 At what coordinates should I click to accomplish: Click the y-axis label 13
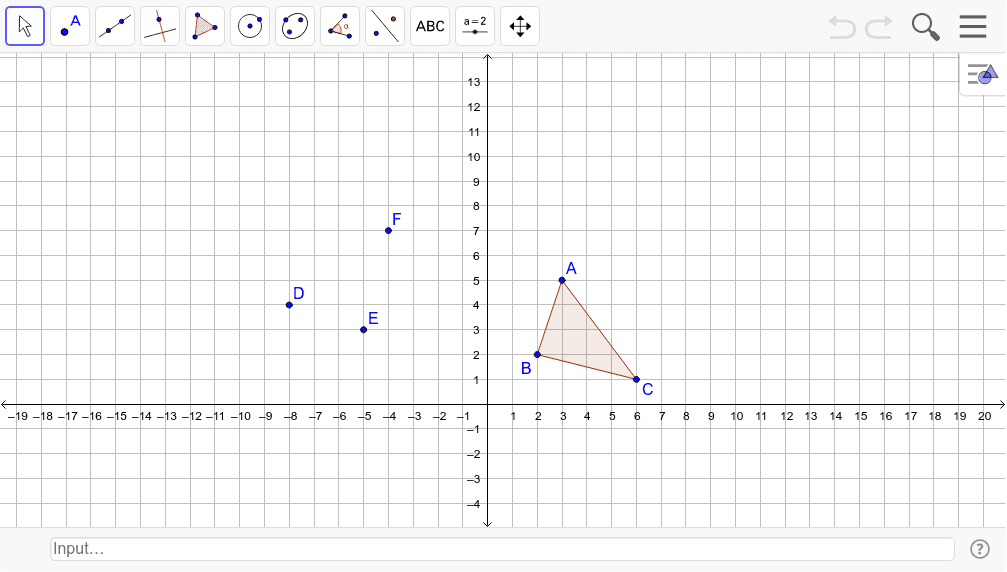[474, 82]
